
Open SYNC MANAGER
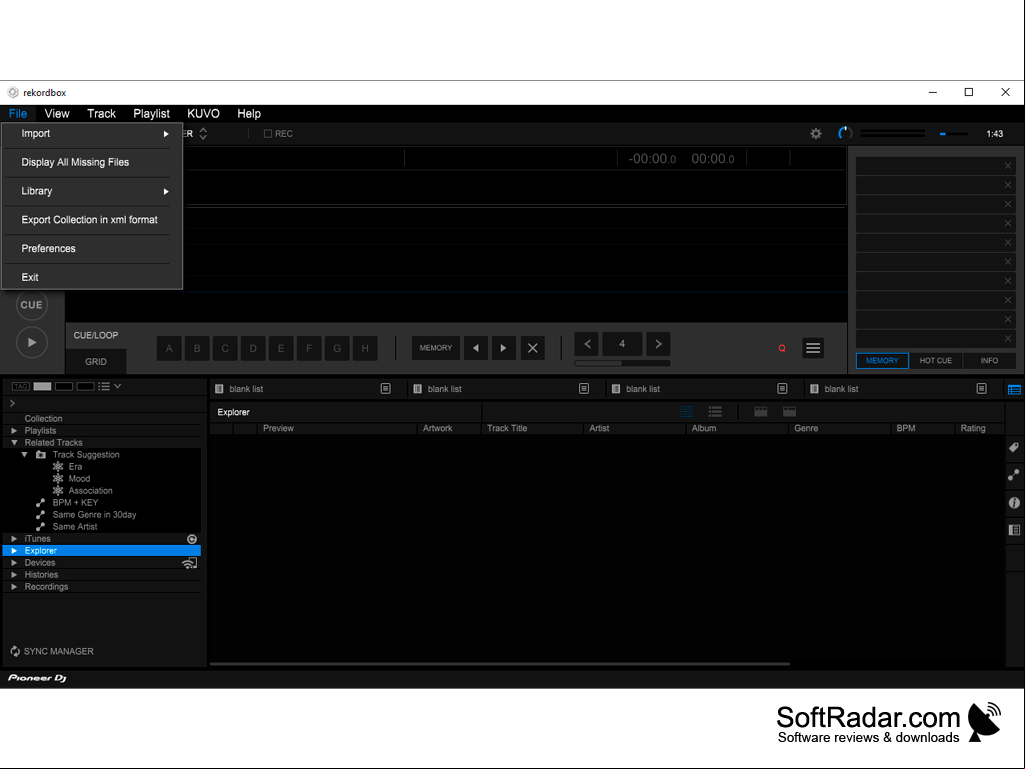pos(52,651)
